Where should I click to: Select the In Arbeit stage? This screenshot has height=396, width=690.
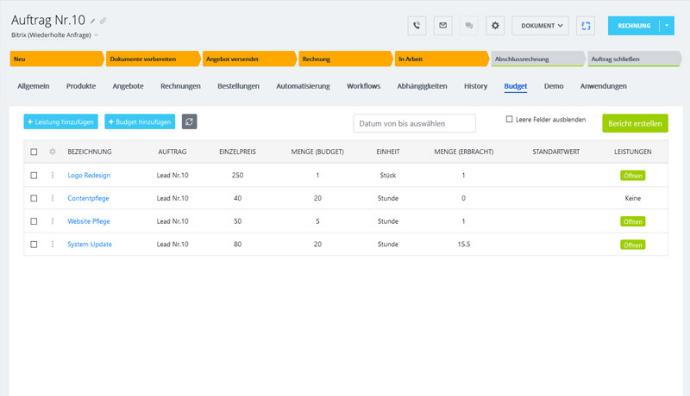(x=442, y=59)
